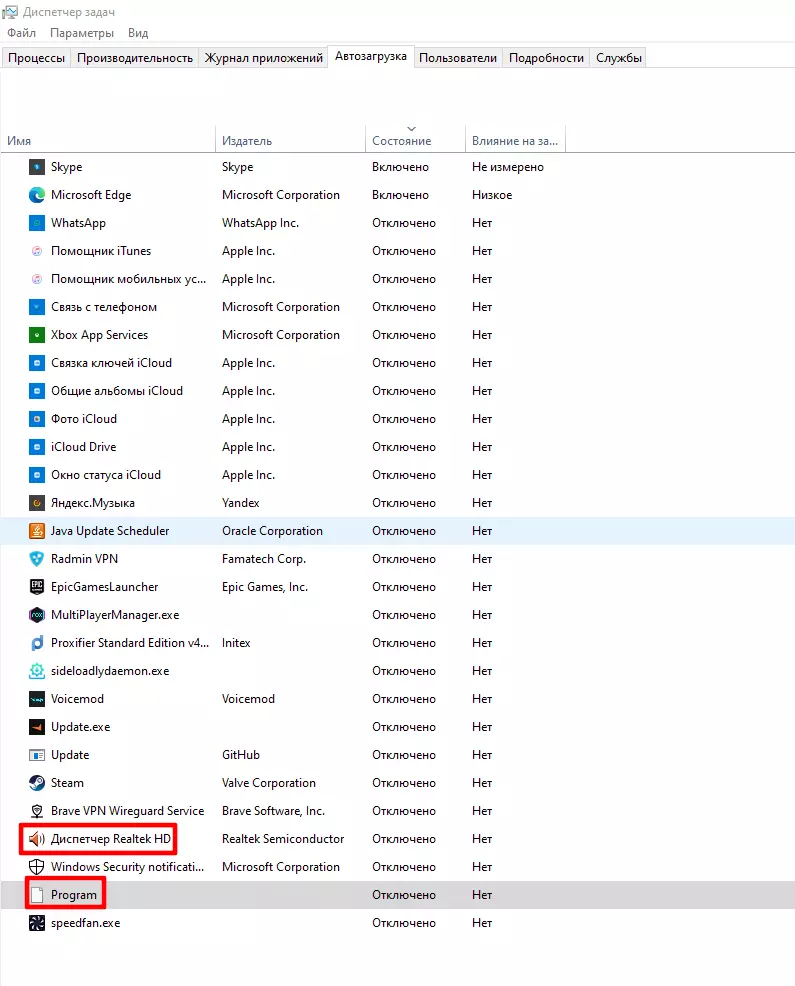Click the Task Manager title bar icon

click(x=10, y=11)
